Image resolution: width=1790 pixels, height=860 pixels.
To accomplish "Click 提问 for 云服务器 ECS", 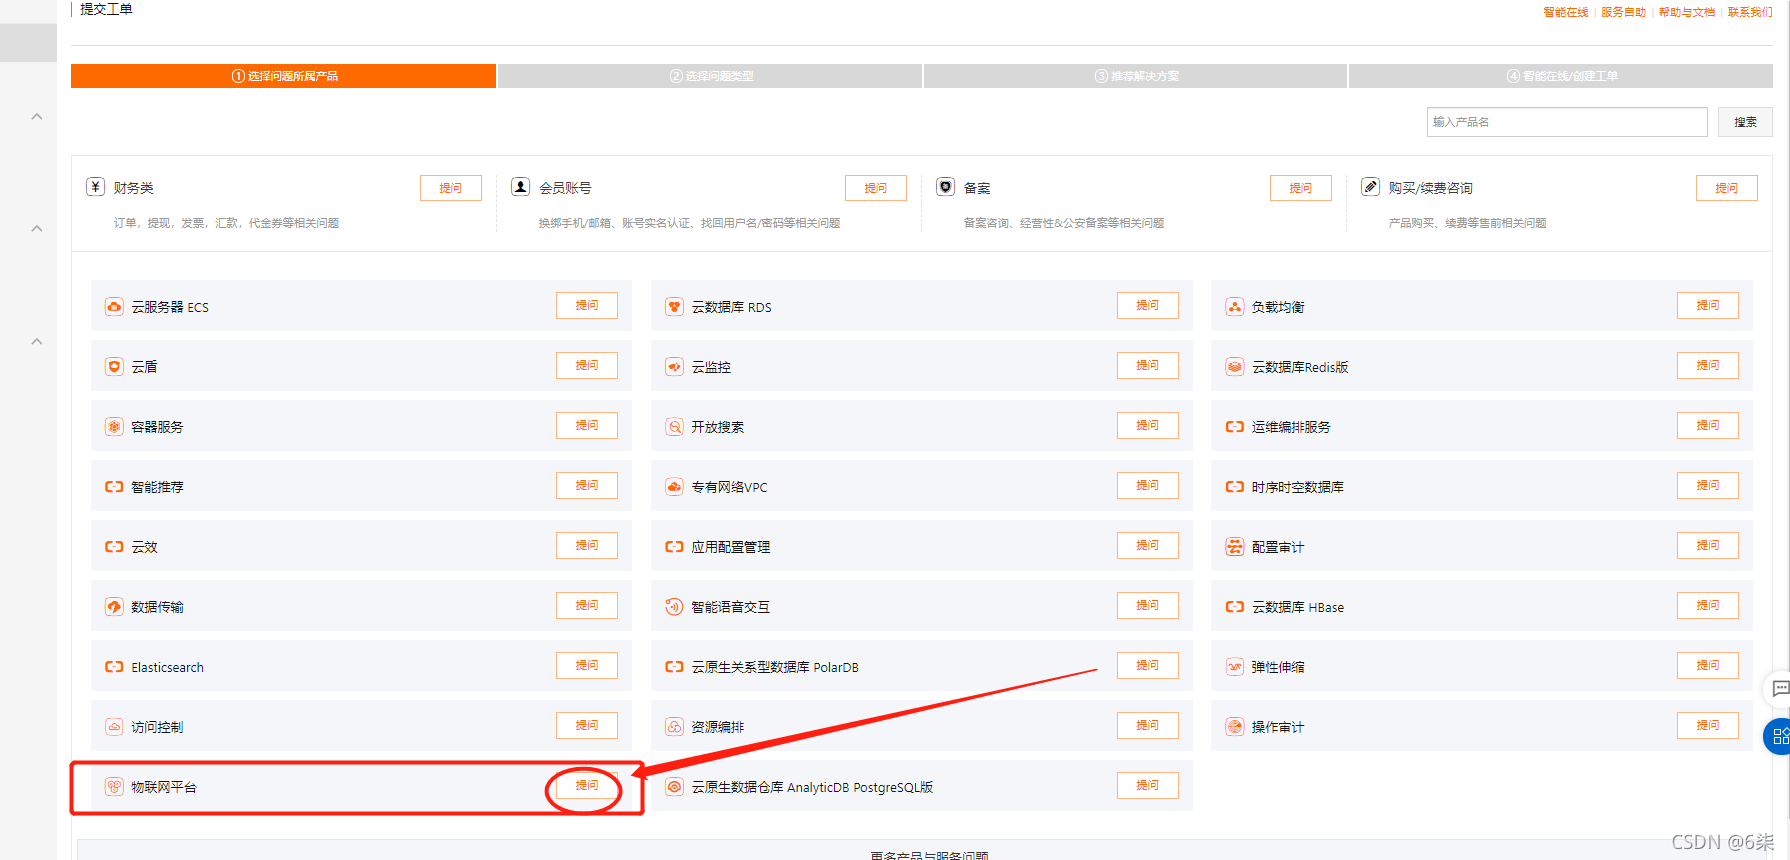I will pyautogui.click(x=587, y=305).
